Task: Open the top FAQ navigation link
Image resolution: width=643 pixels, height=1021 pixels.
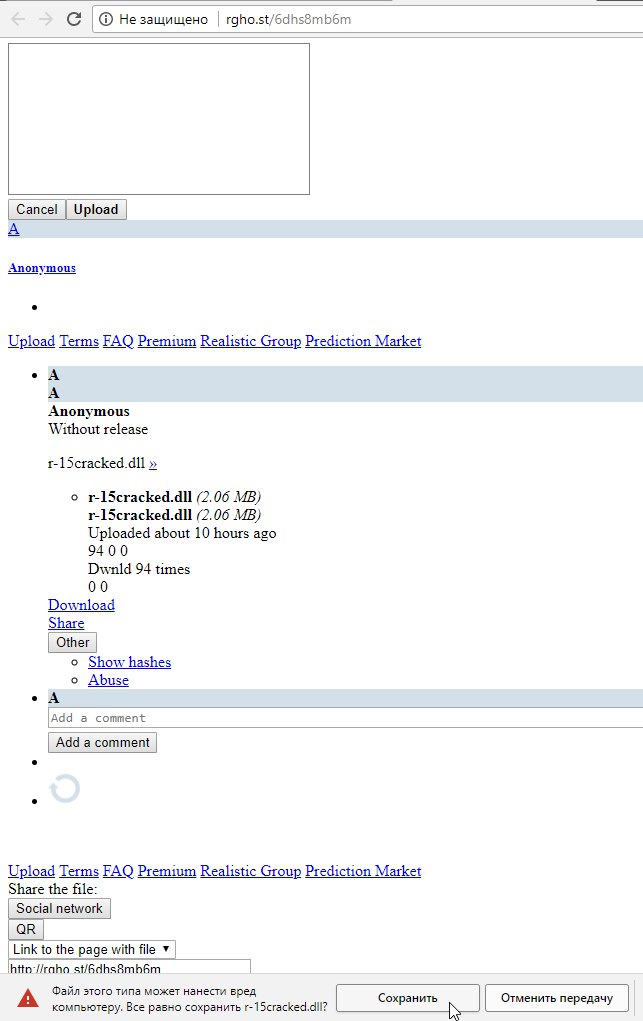Action: click(118, 341)
